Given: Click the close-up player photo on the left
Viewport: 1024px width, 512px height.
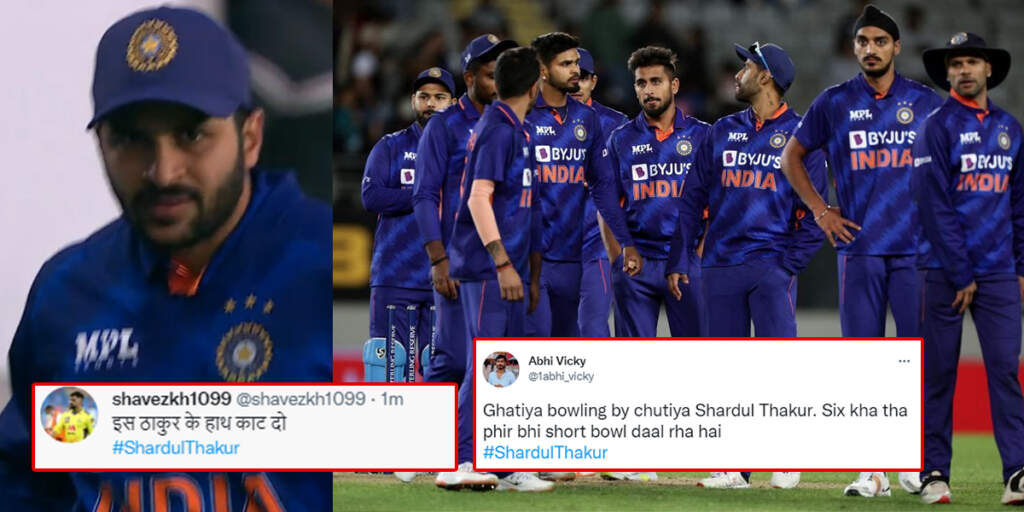Looking at the screenshot, I should pyautogui.click(x=166, y=256).
